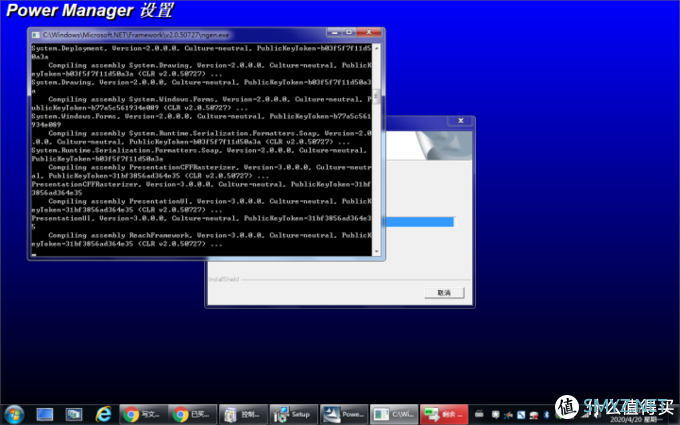
Task: Close the ngen.exe console window
Action: [369, 32]
